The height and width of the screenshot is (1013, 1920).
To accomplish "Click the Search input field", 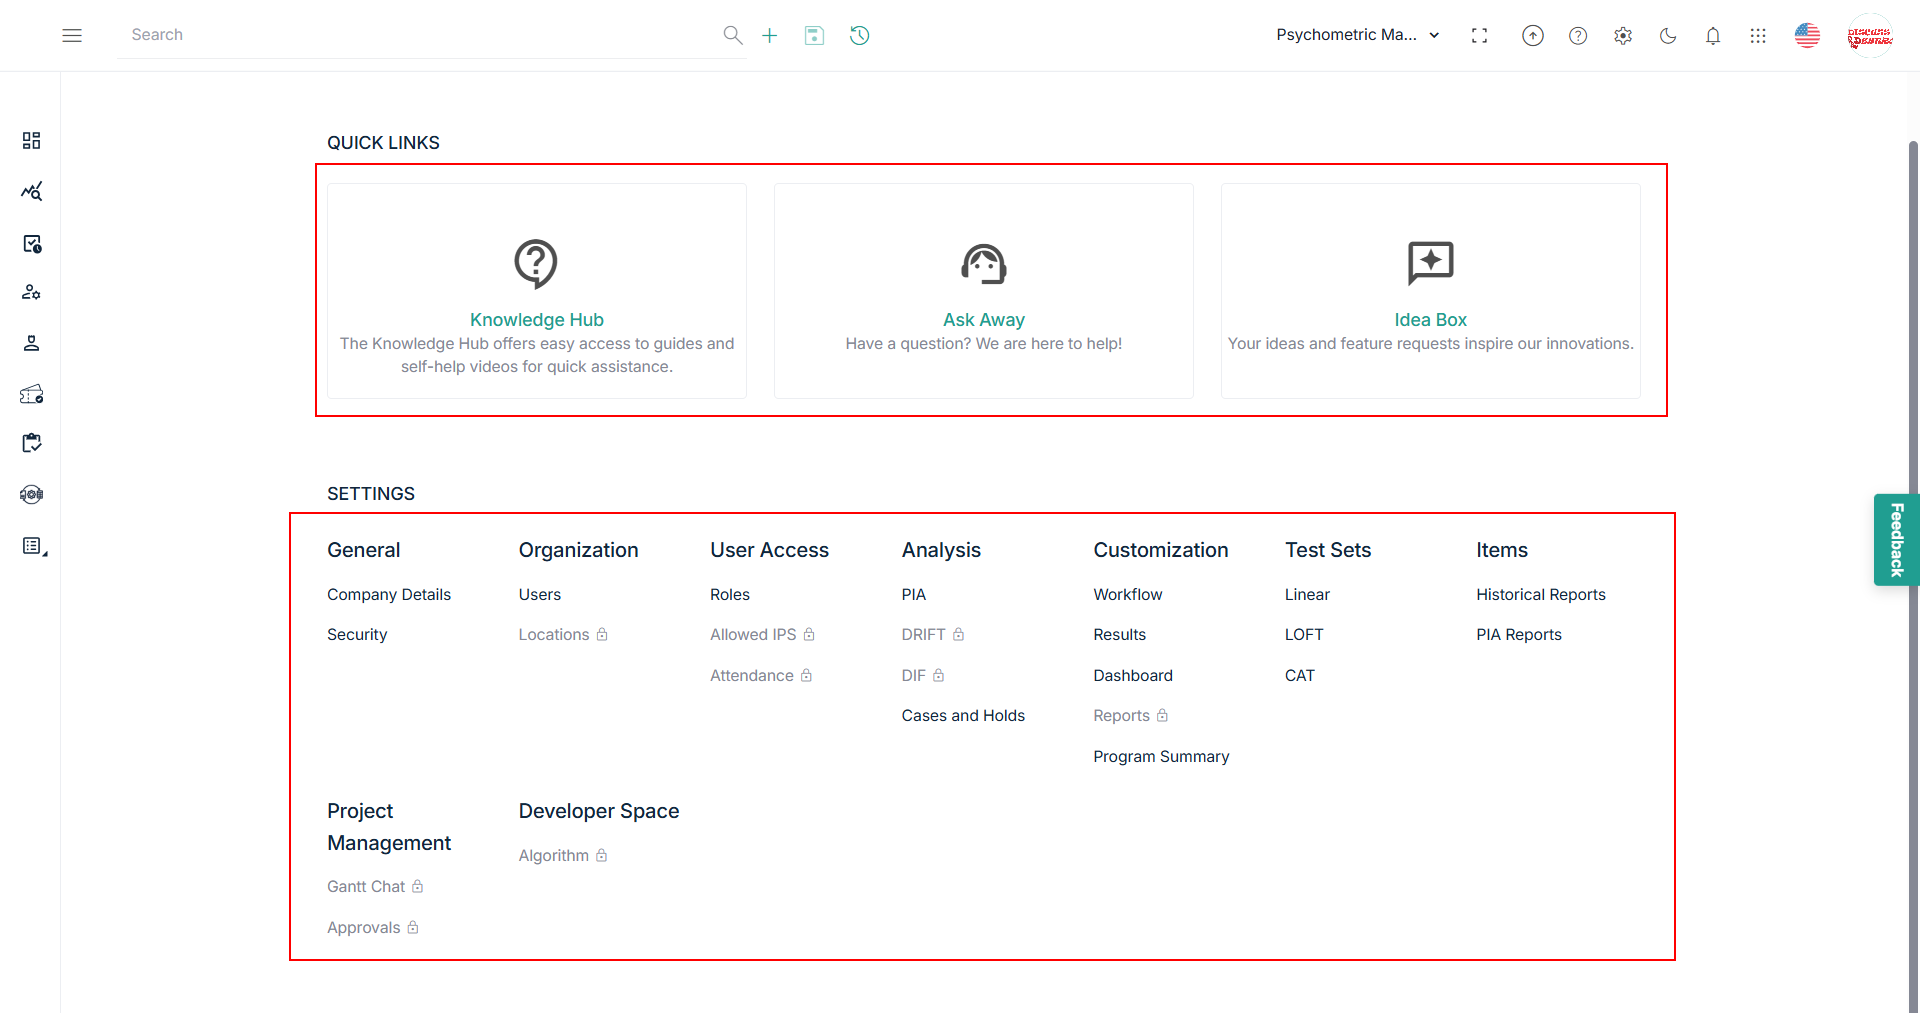I will point(420,35).
